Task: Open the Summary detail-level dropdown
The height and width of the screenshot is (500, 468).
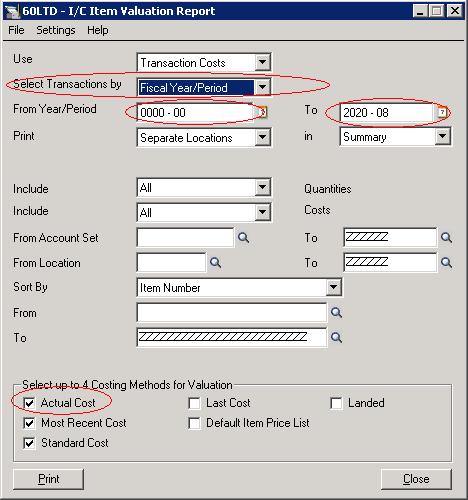Action: (443, 137)
